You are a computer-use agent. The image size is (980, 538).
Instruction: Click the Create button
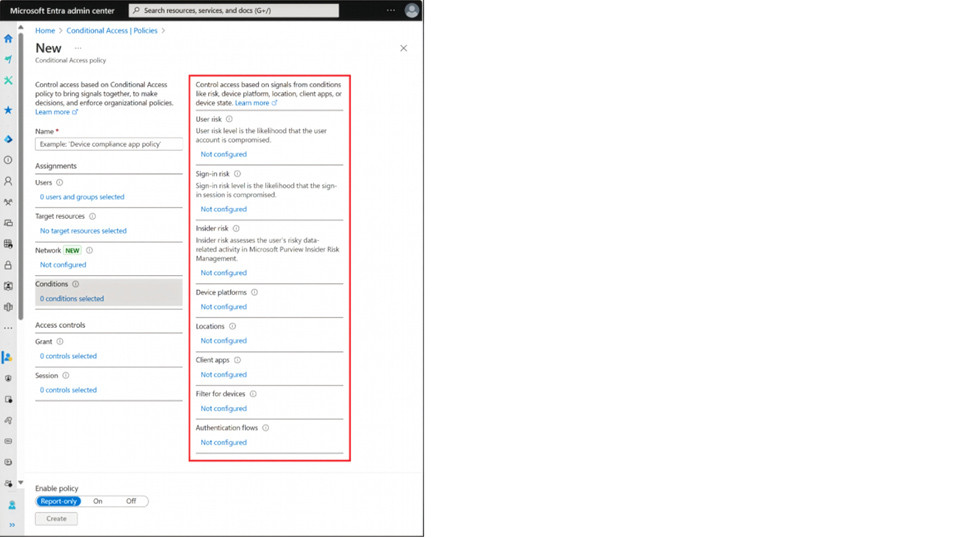[x=56, y=519]
